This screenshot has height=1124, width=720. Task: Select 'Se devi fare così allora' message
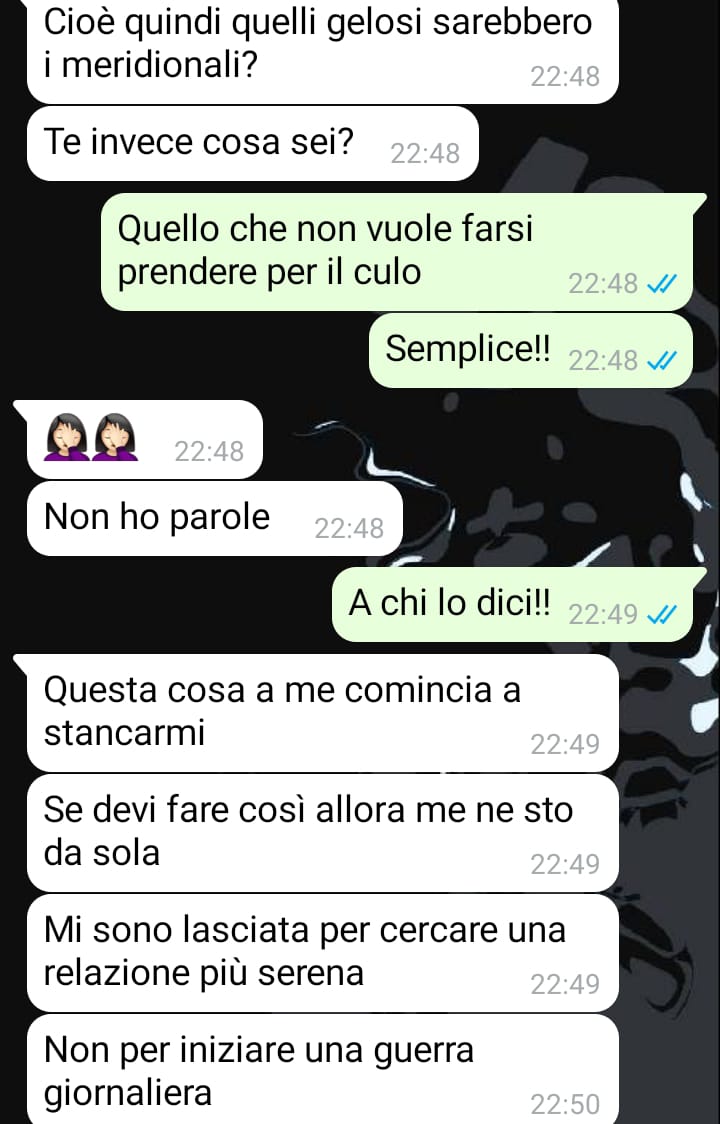coord(323,833)
